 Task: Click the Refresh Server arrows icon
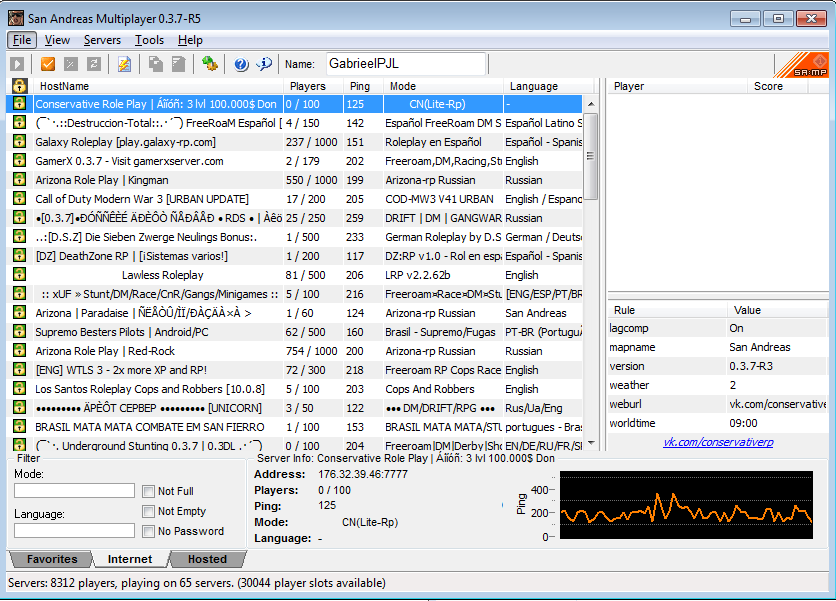94,64
